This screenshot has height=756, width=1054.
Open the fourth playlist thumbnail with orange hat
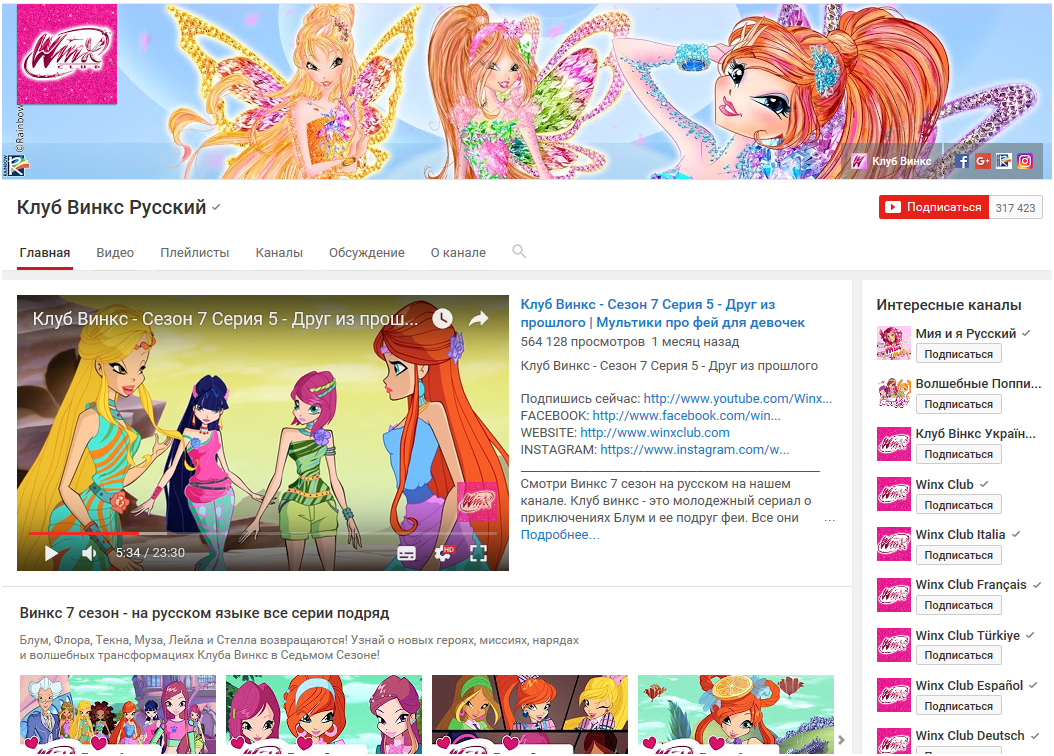coord(736,714)
